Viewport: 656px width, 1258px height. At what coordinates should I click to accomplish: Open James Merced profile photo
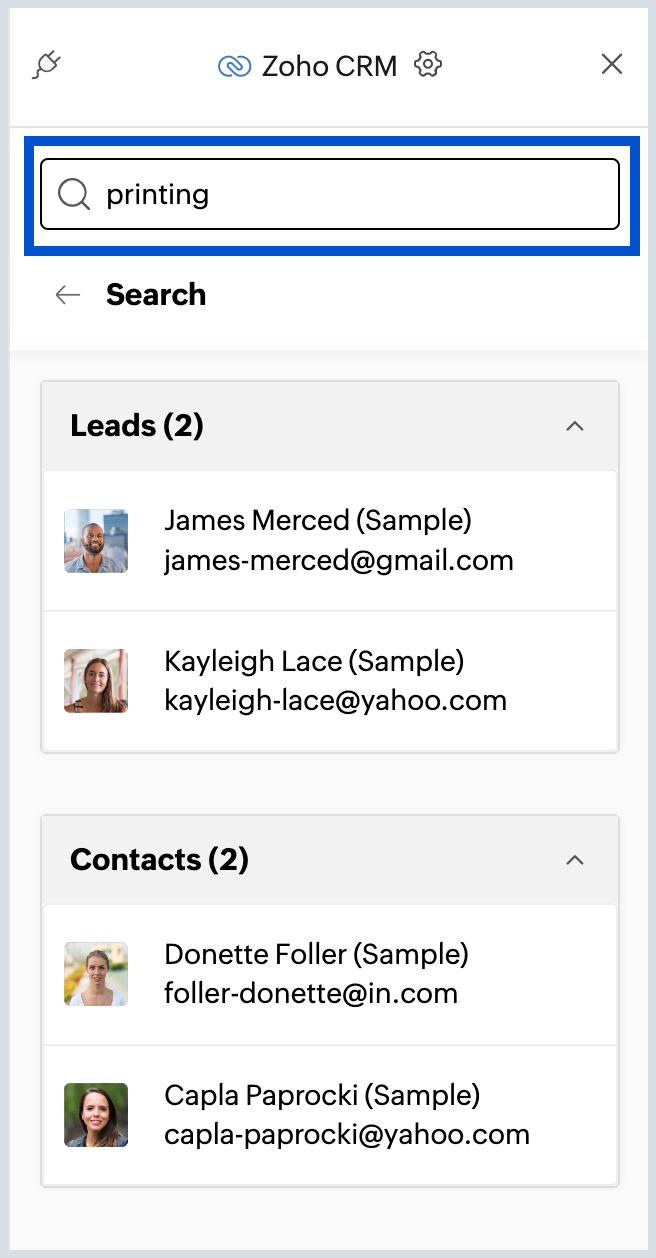(x=96, y=541)
